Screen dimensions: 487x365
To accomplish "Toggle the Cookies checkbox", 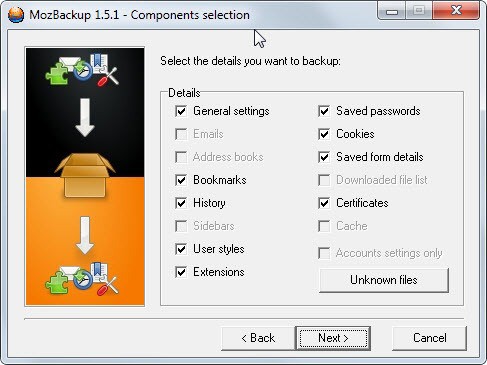I will [324, 134].
